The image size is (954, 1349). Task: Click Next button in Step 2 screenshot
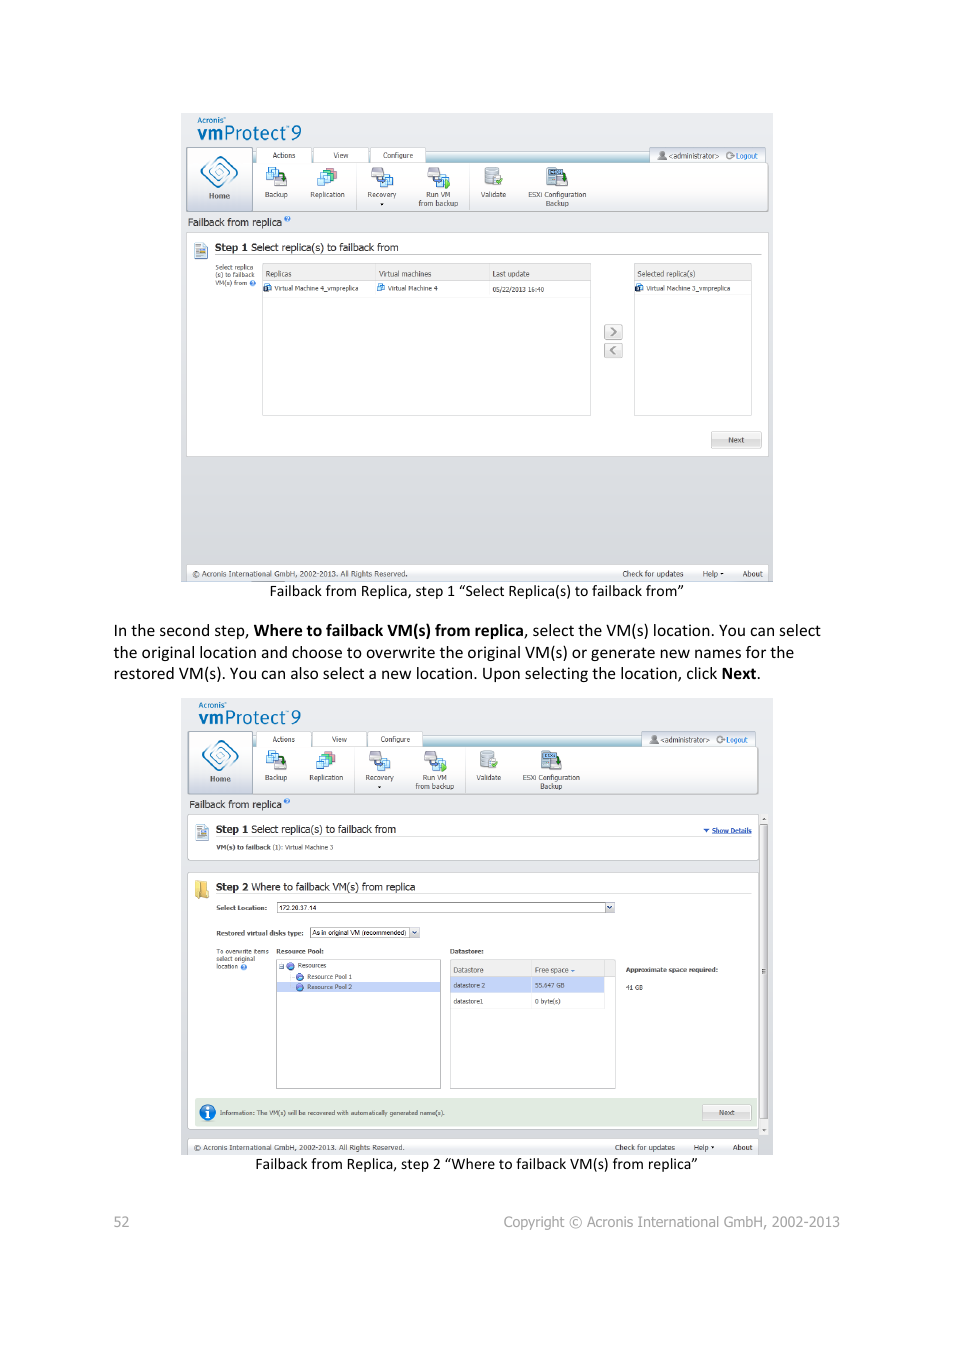727,1113
